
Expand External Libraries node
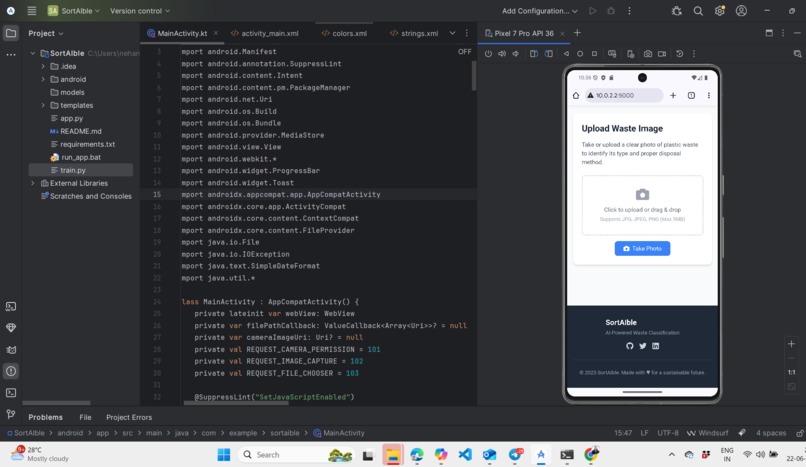pyautogui.click(x=33, y=183)
